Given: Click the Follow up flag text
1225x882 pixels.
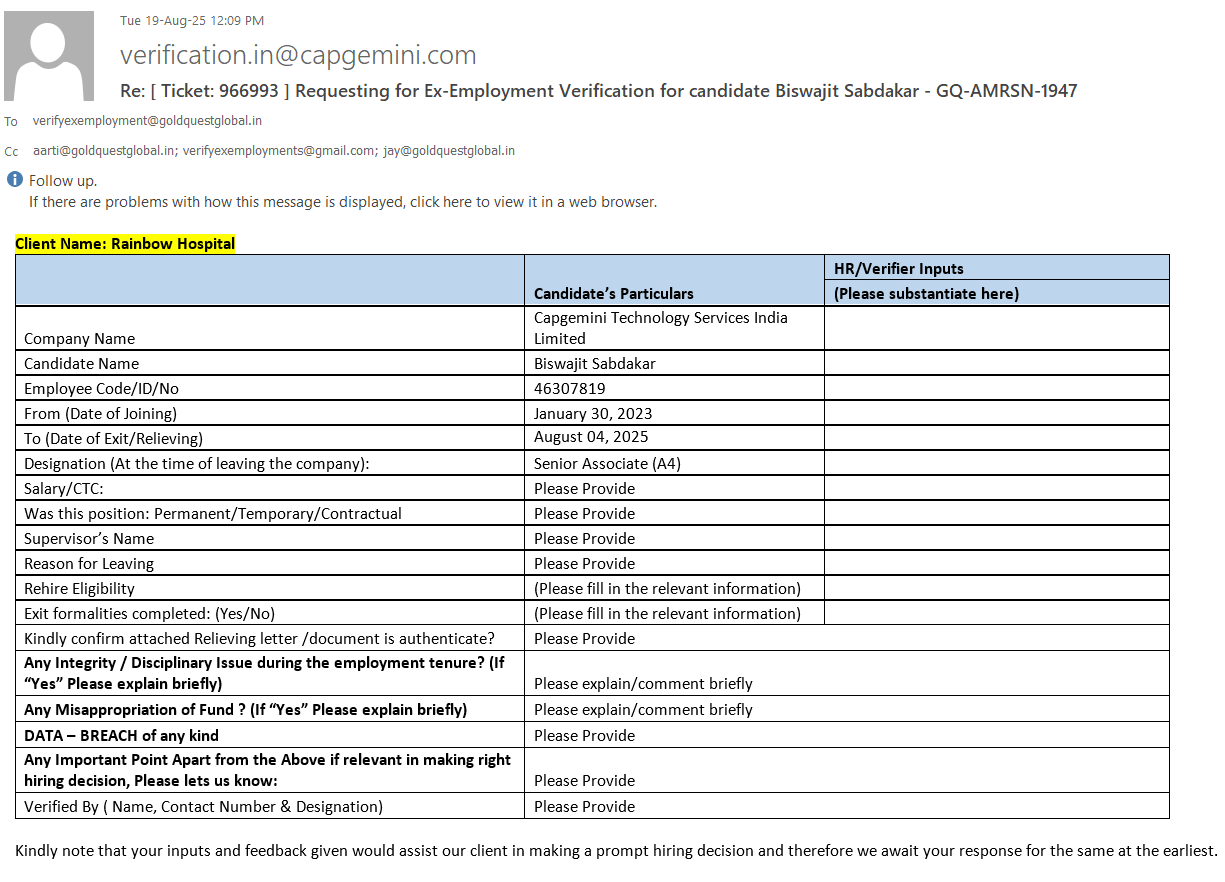Looking at the screenshot, I should pyautogui.click(x=63, y=181).
